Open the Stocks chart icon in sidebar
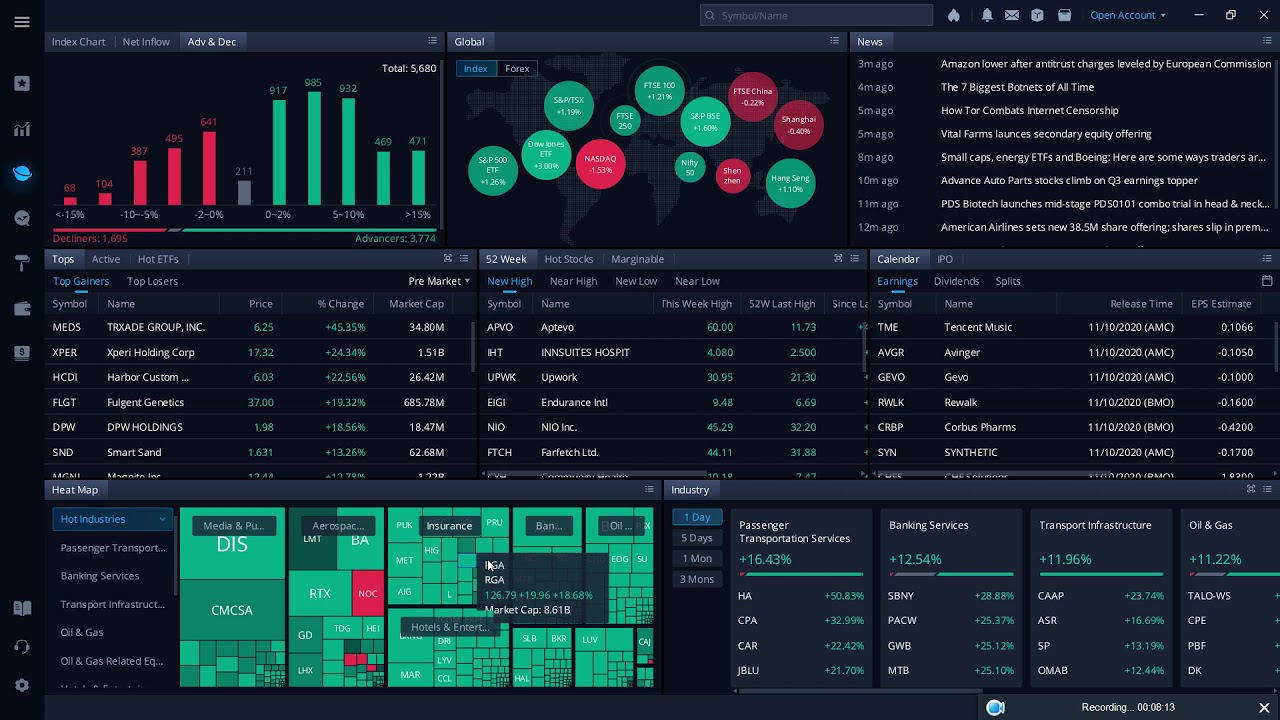The width and height of the screenshot is (1280, 720). [22, 129]
